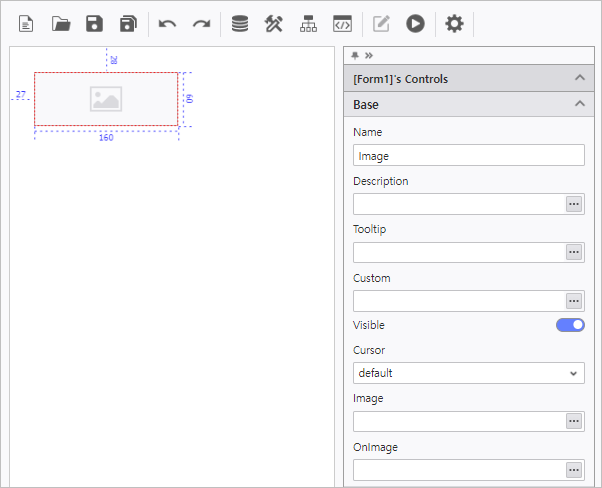Open the hierarchy tree diagram icon
The width and height of the screenshot is (602, 488).
click(308, 23)
